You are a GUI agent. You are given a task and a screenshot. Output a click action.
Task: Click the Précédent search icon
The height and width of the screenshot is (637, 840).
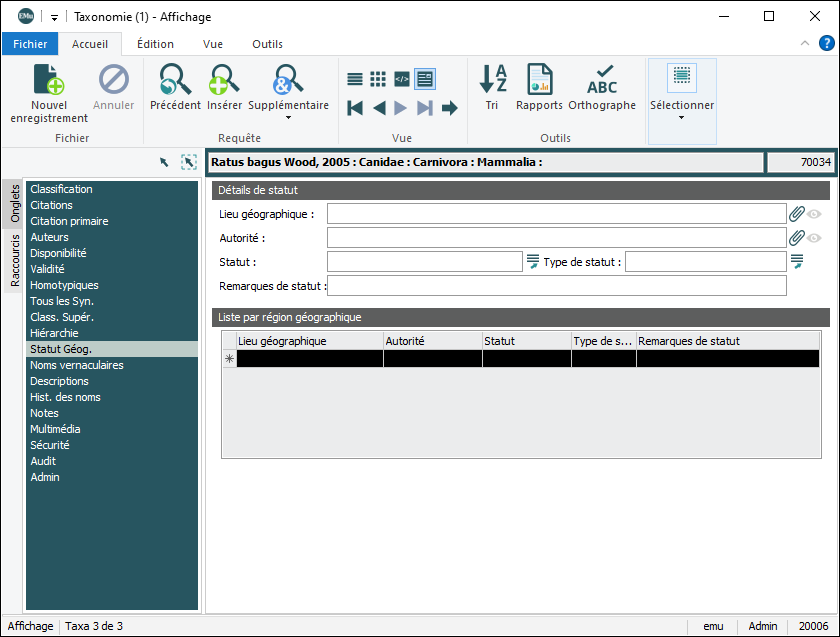tap(175, 80)
